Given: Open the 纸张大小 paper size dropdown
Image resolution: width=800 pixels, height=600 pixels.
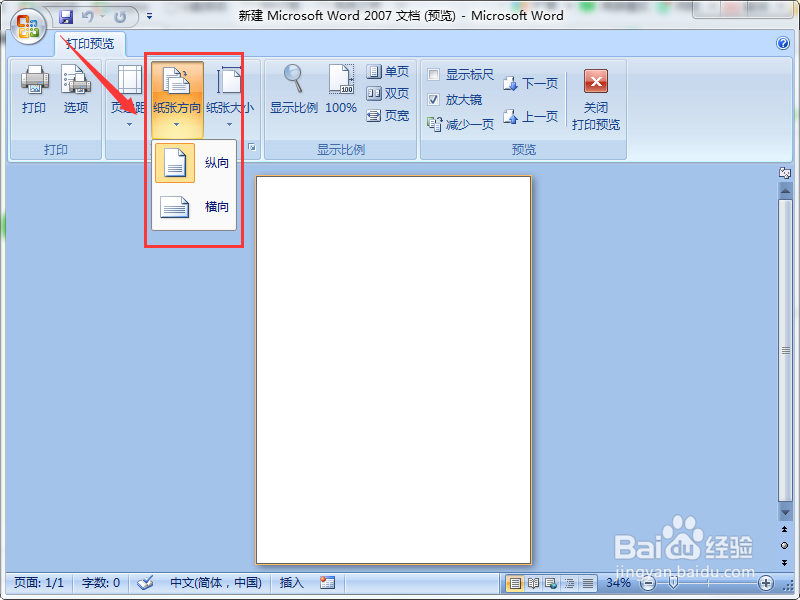Looking at the screenshot, I should coord(230,96).
